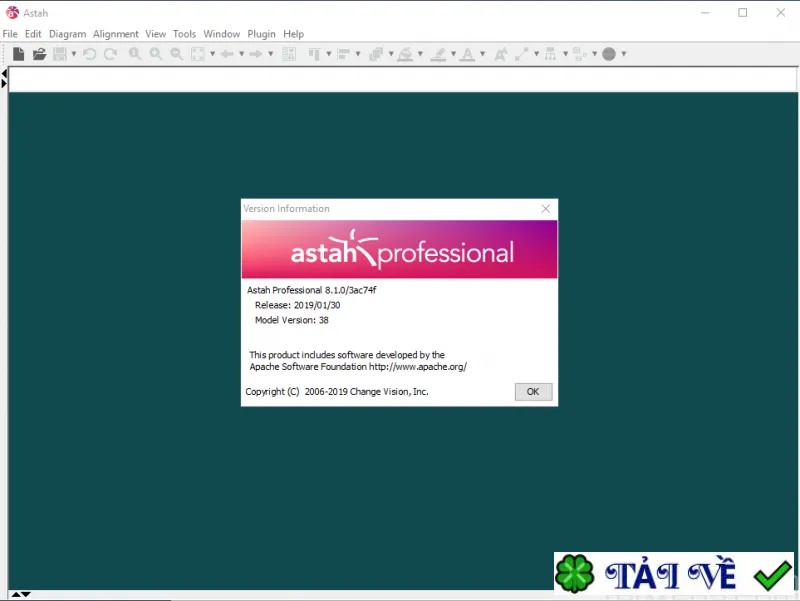The height and width of the screenshot is (601, 800).
Task: Expand the font color dropdown arrow
Action: pyautogui.click(x=482, y=54)
